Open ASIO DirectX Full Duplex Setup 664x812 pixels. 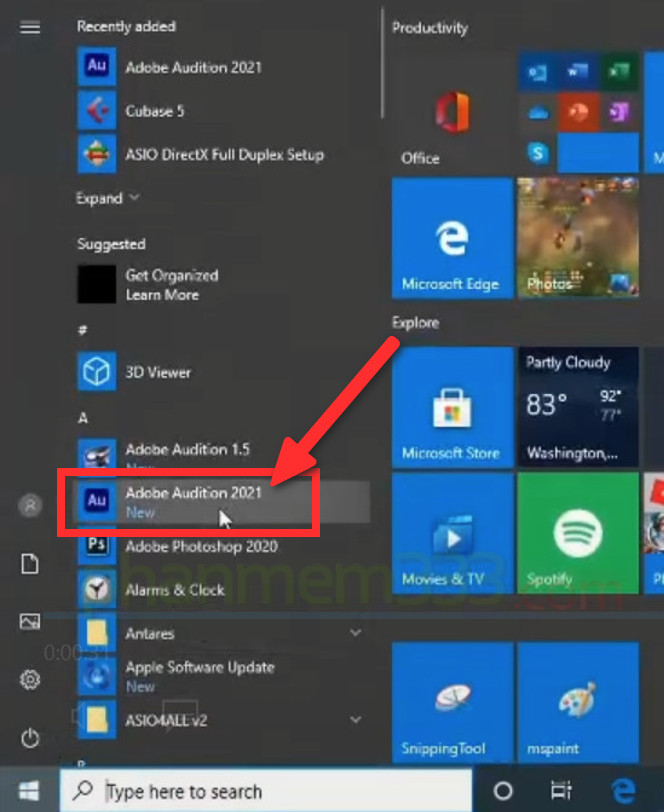coord(224,155)
